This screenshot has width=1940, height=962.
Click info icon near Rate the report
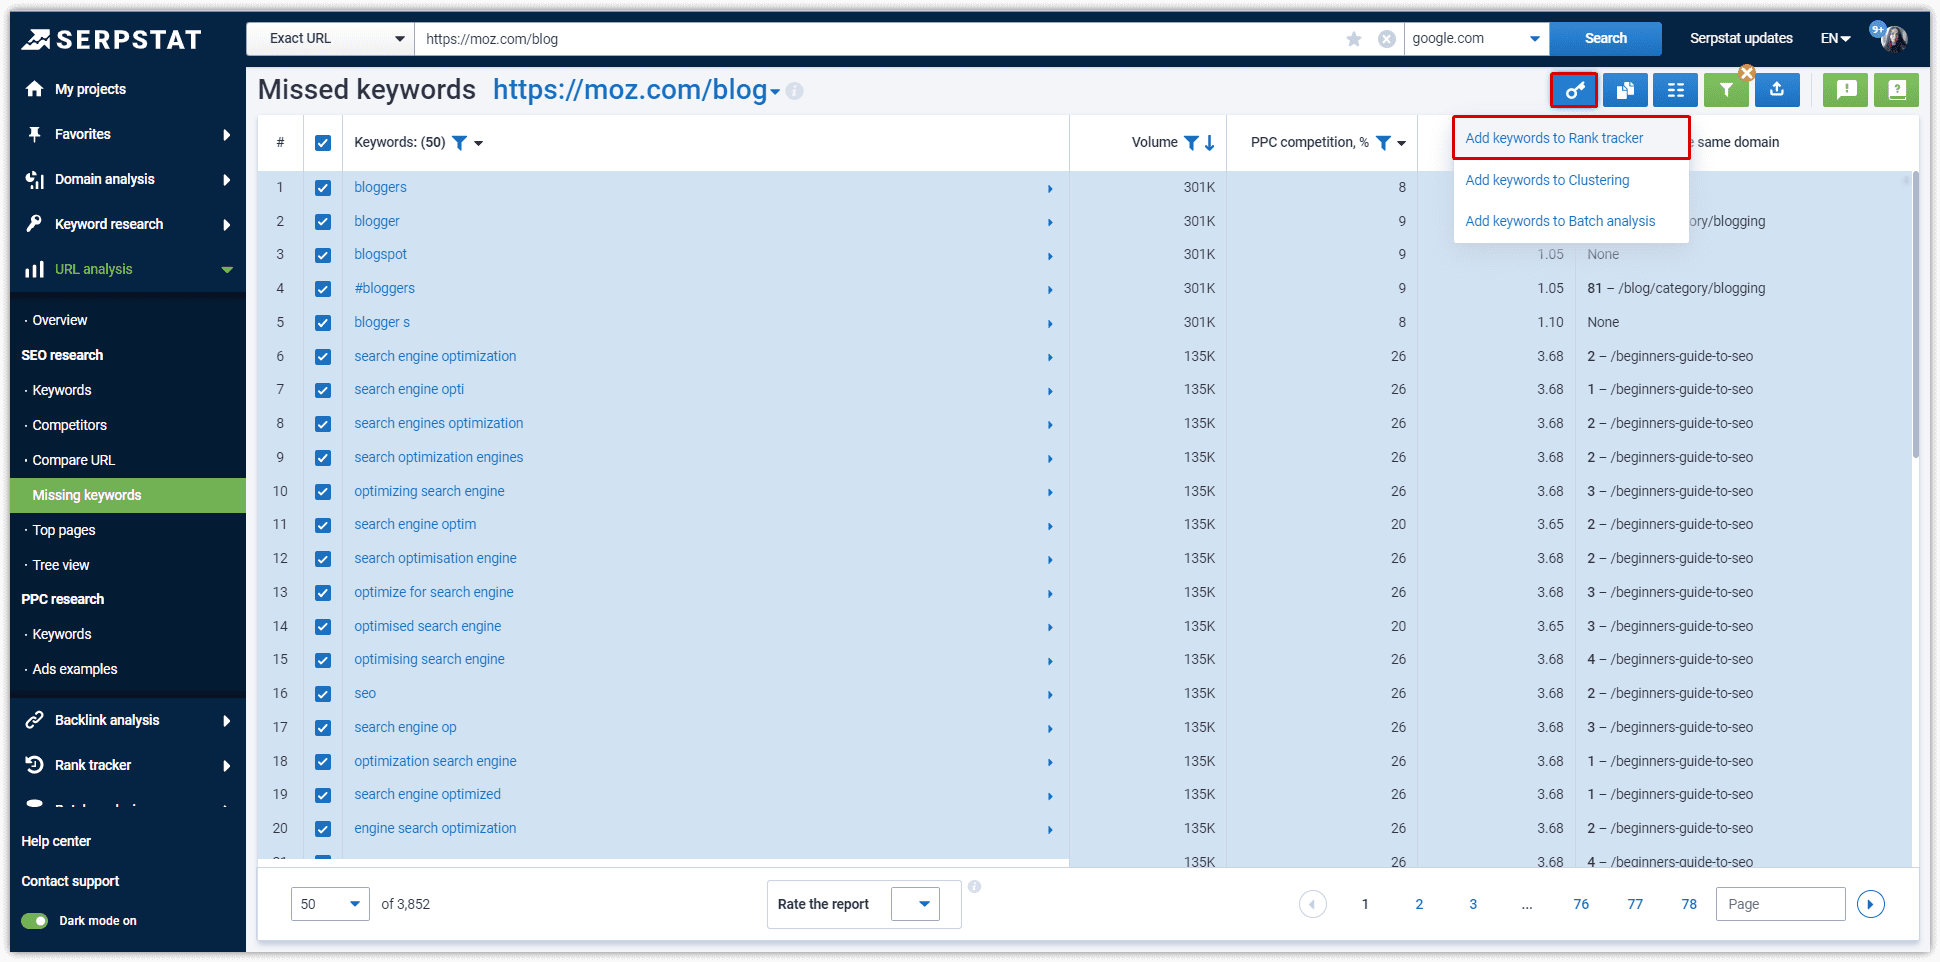point(975,887)
